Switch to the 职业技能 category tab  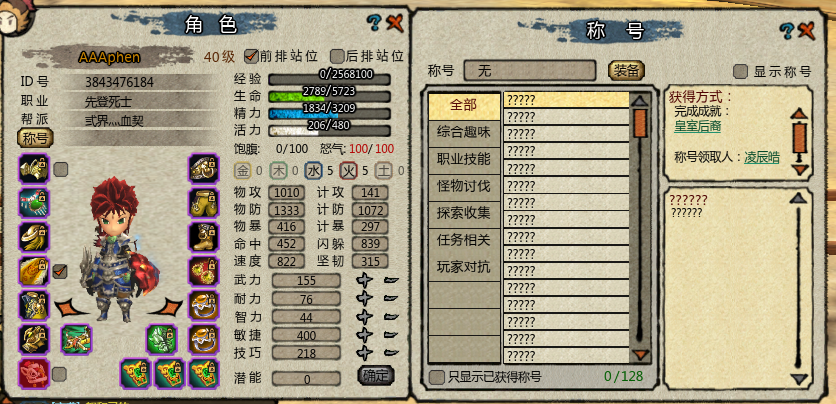coord(463,159)
